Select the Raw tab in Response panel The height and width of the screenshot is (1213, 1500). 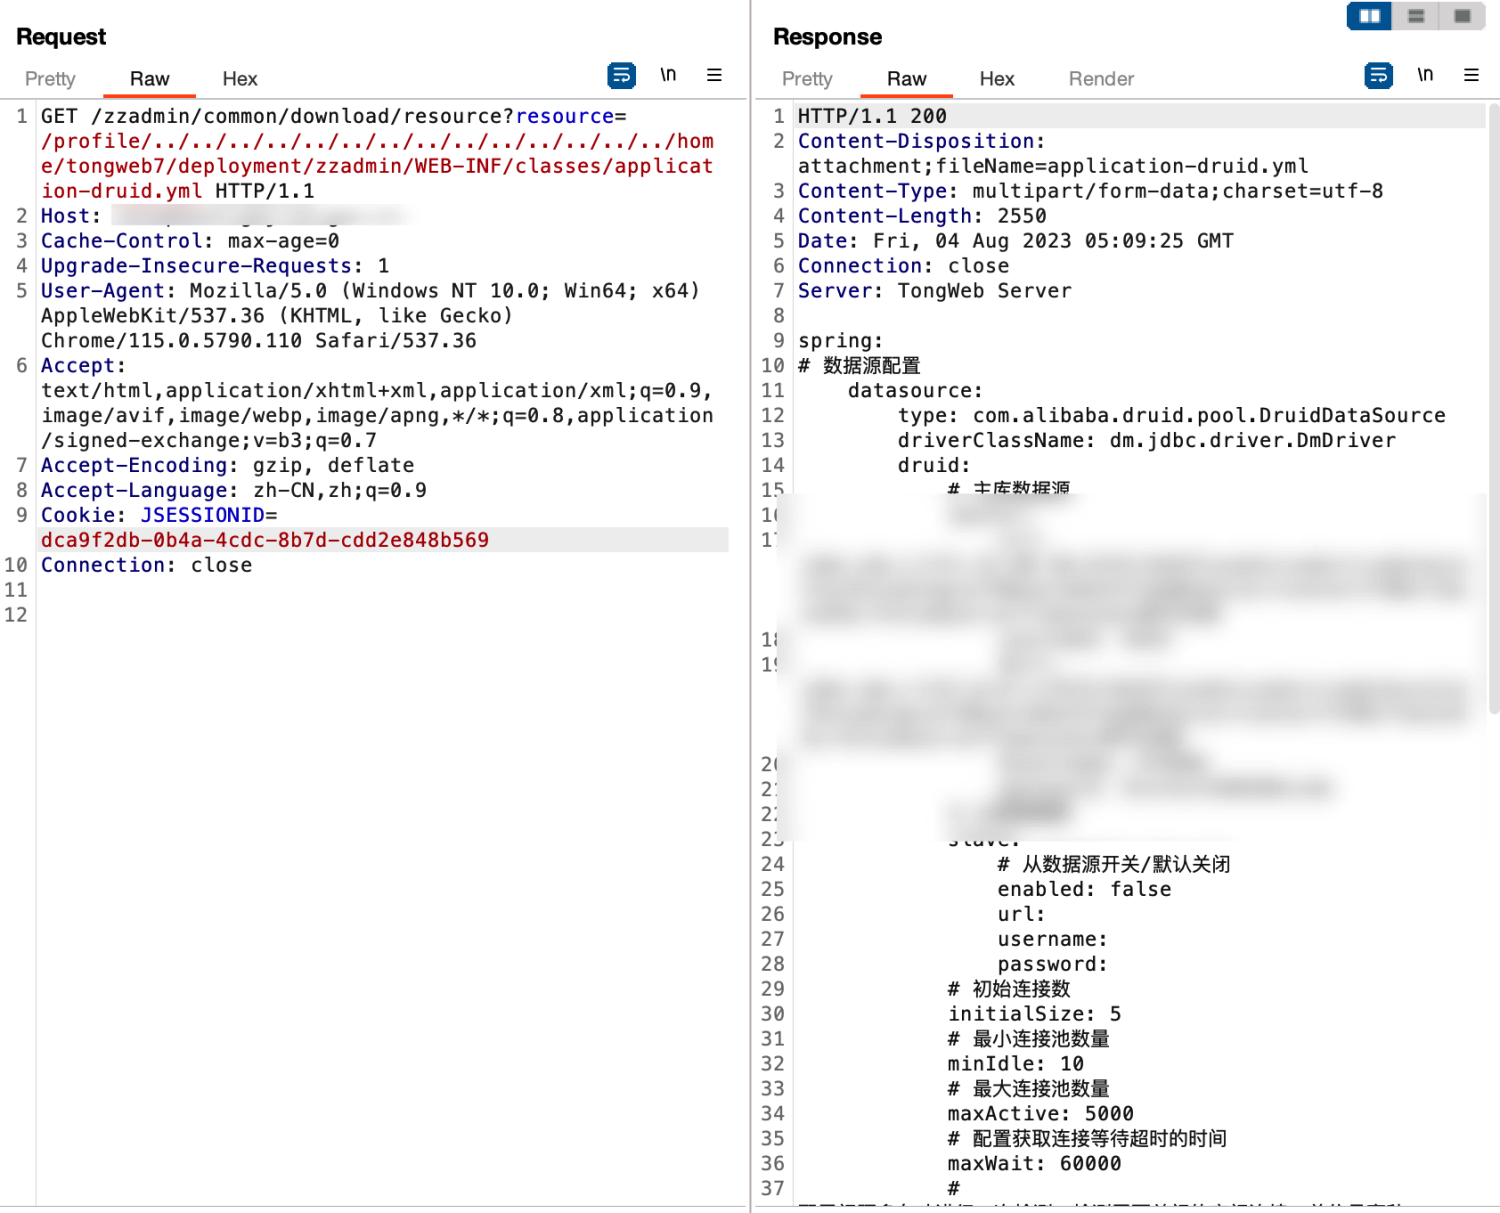click(906, 79)
